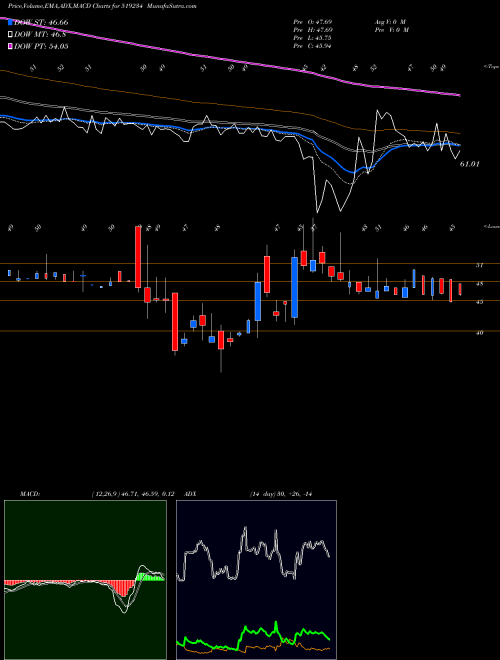Click the 'Pre V: 0 M' volume text
This screenshot has height=660, width=500.
(x=393, y=30)
